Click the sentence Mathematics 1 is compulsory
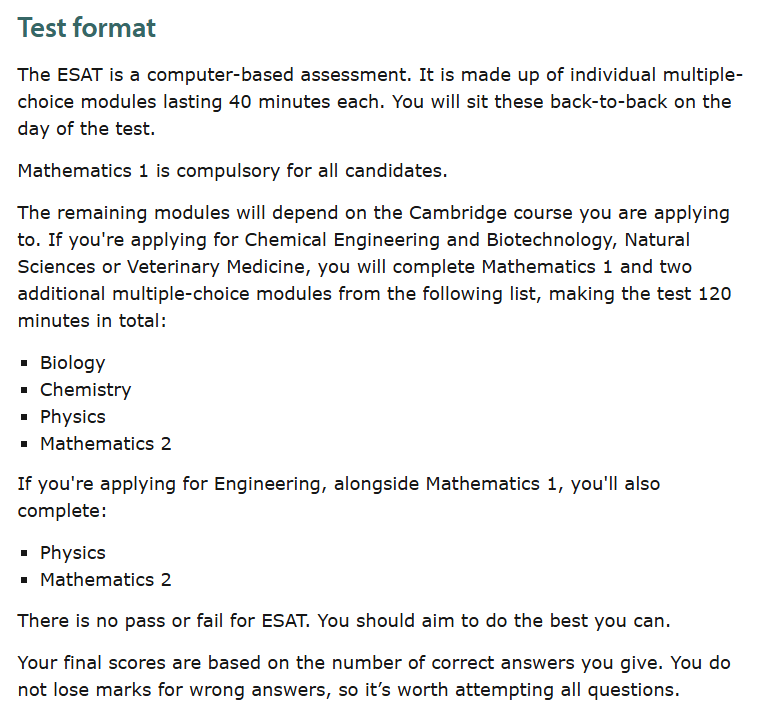The width and height of the screenshot is (761, 711). coord(232,171)
